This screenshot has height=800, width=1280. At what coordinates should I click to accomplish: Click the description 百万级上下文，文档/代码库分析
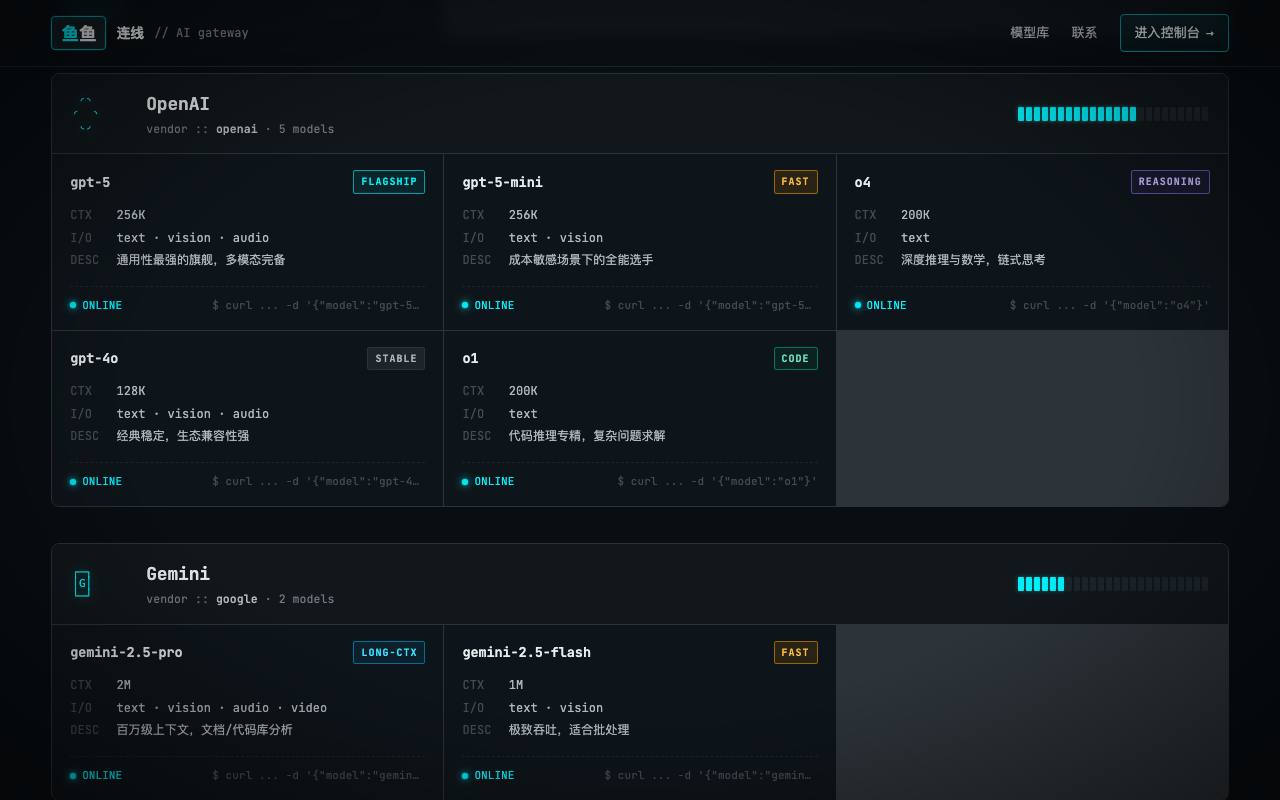(x=205, y=730)
